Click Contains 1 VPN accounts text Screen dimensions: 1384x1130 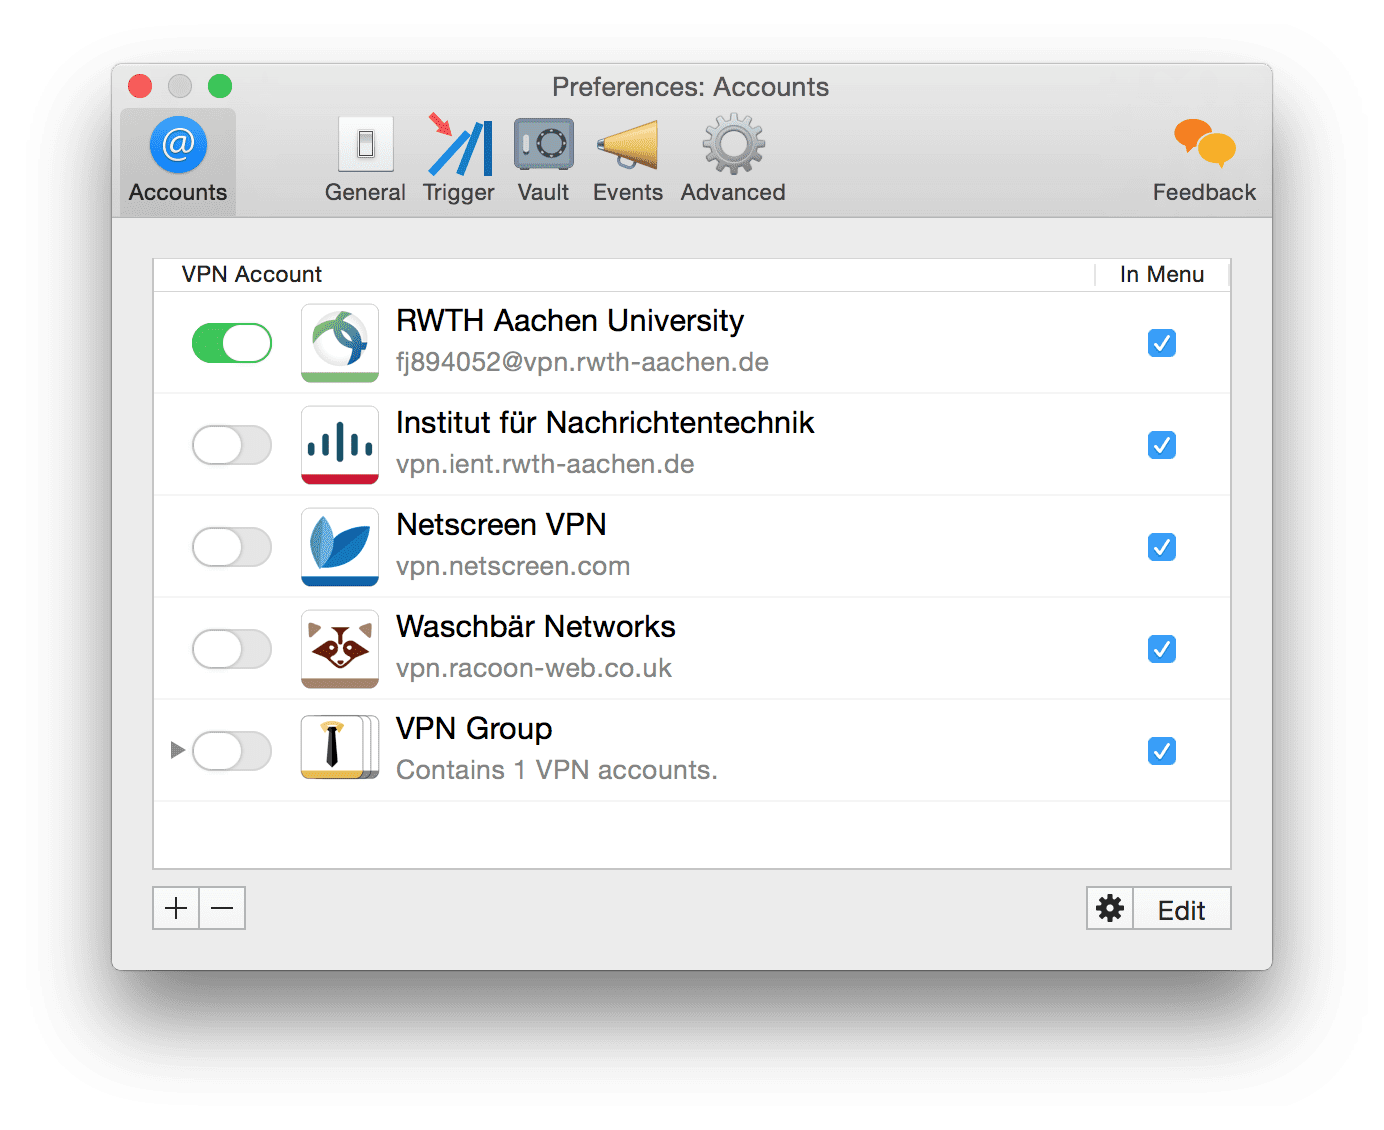click(557, 770)
